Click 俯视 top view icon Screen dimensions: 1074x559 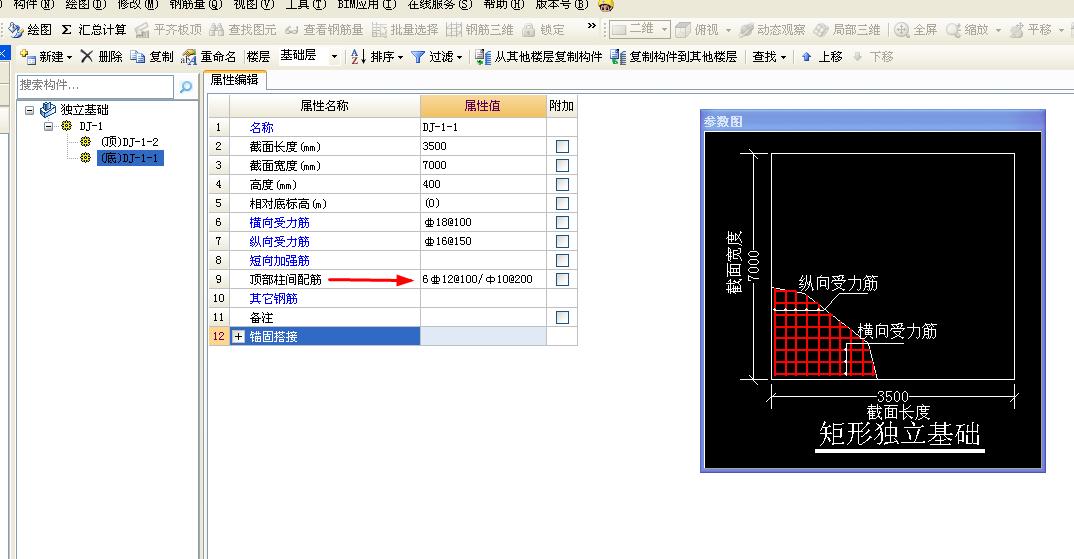(x=683, y=29)
